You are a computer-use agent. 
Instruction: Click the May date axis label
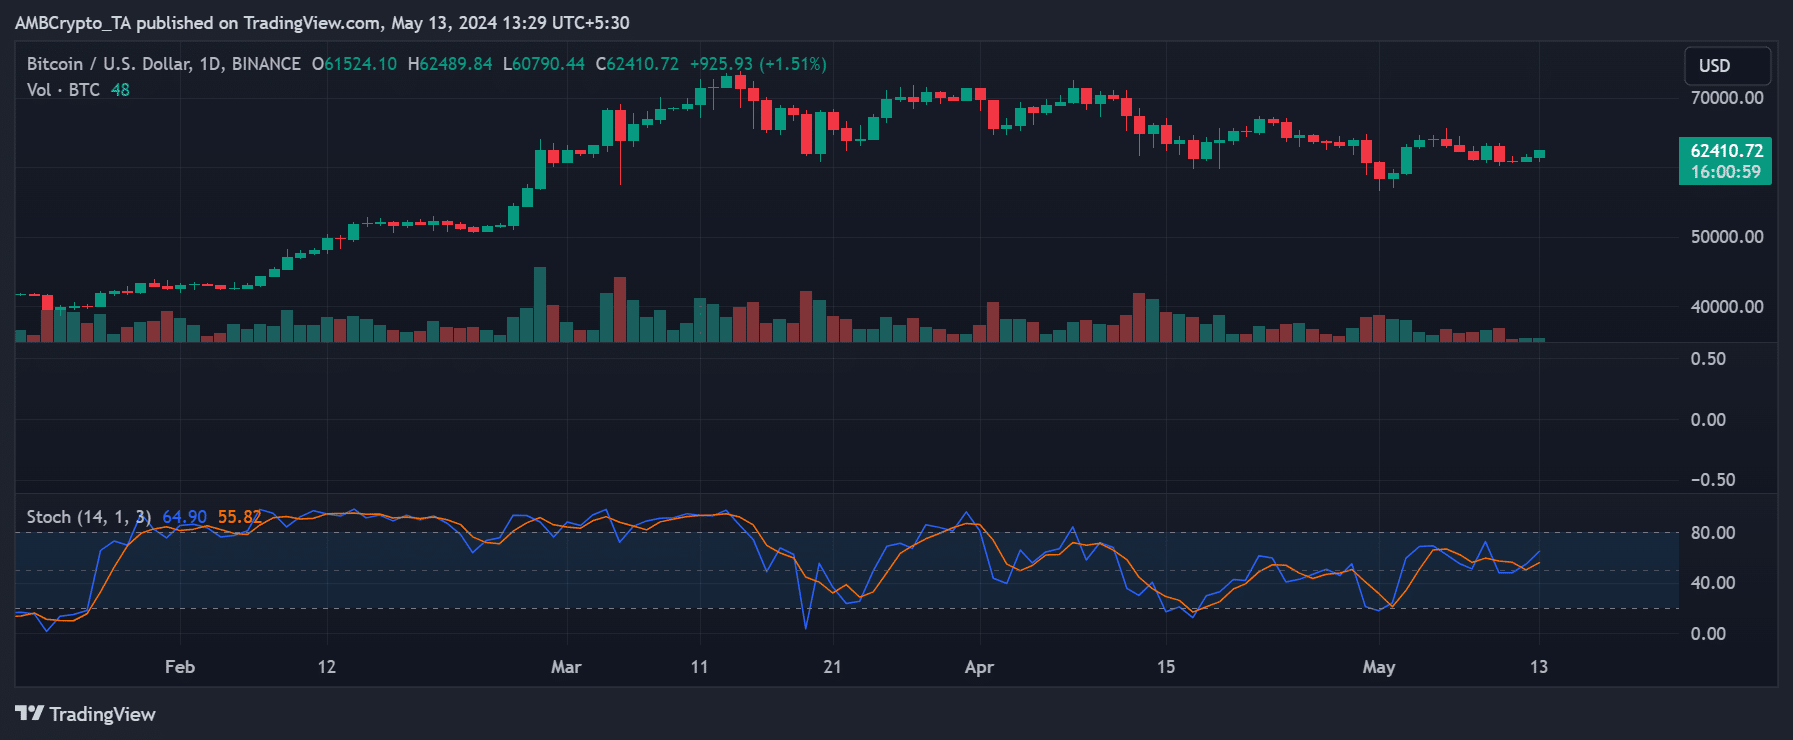(x=1379, y=667)
